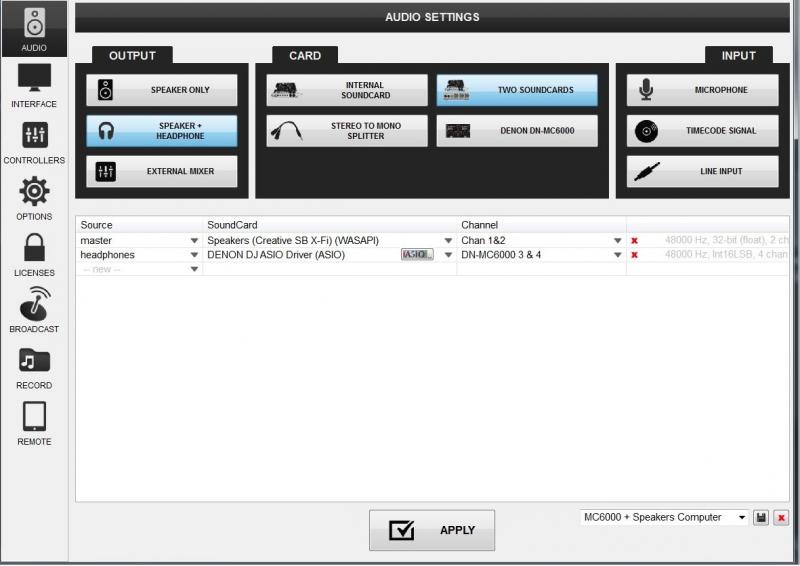Screen dimensions: 800x566
Task: Click the Apply button
Action: 432,530
